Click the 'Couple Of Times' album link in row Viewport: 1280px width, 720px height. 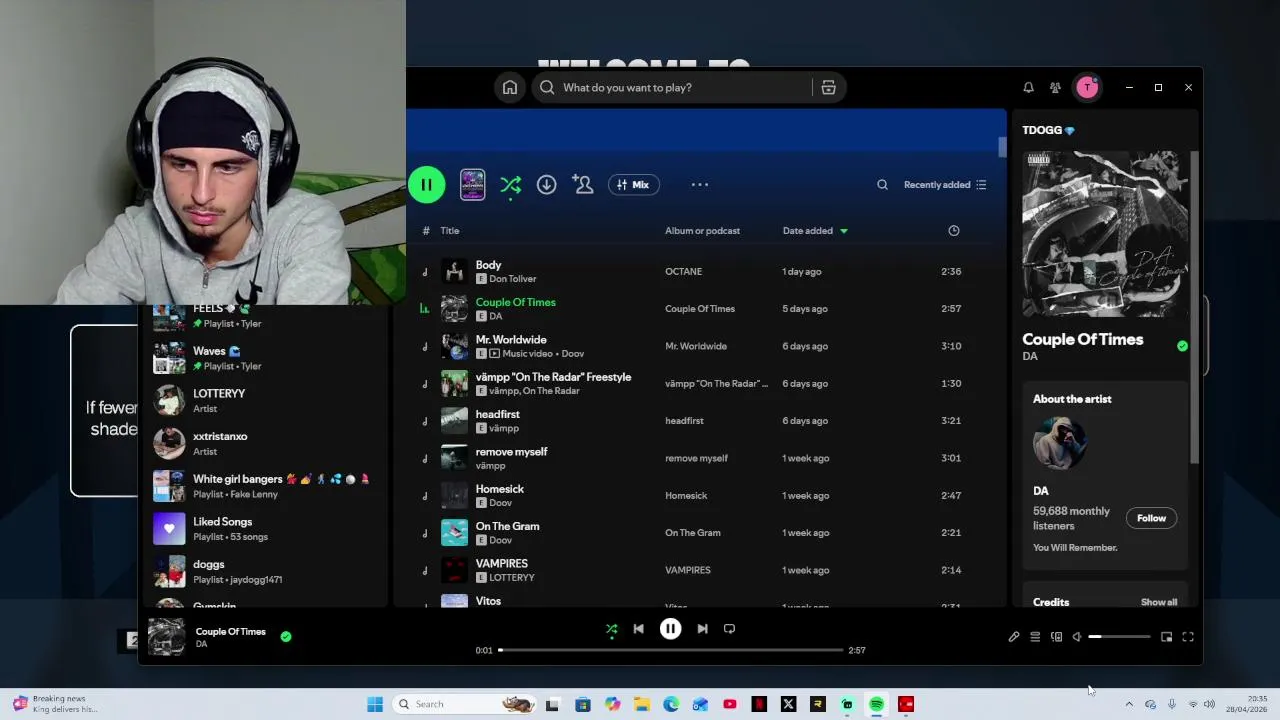tap(700, 309)
